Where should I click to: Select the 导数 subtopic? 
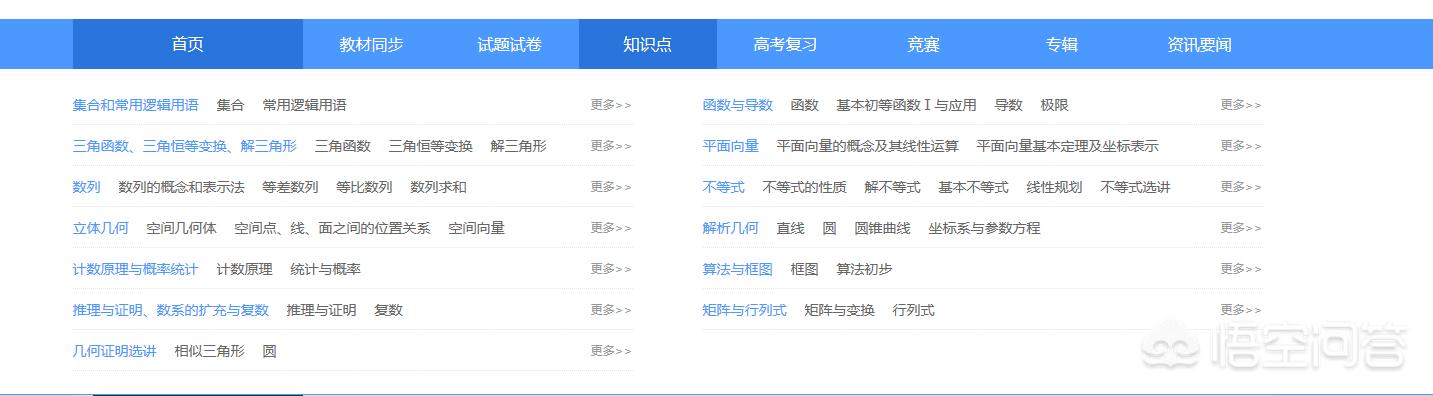point(1009,104)
